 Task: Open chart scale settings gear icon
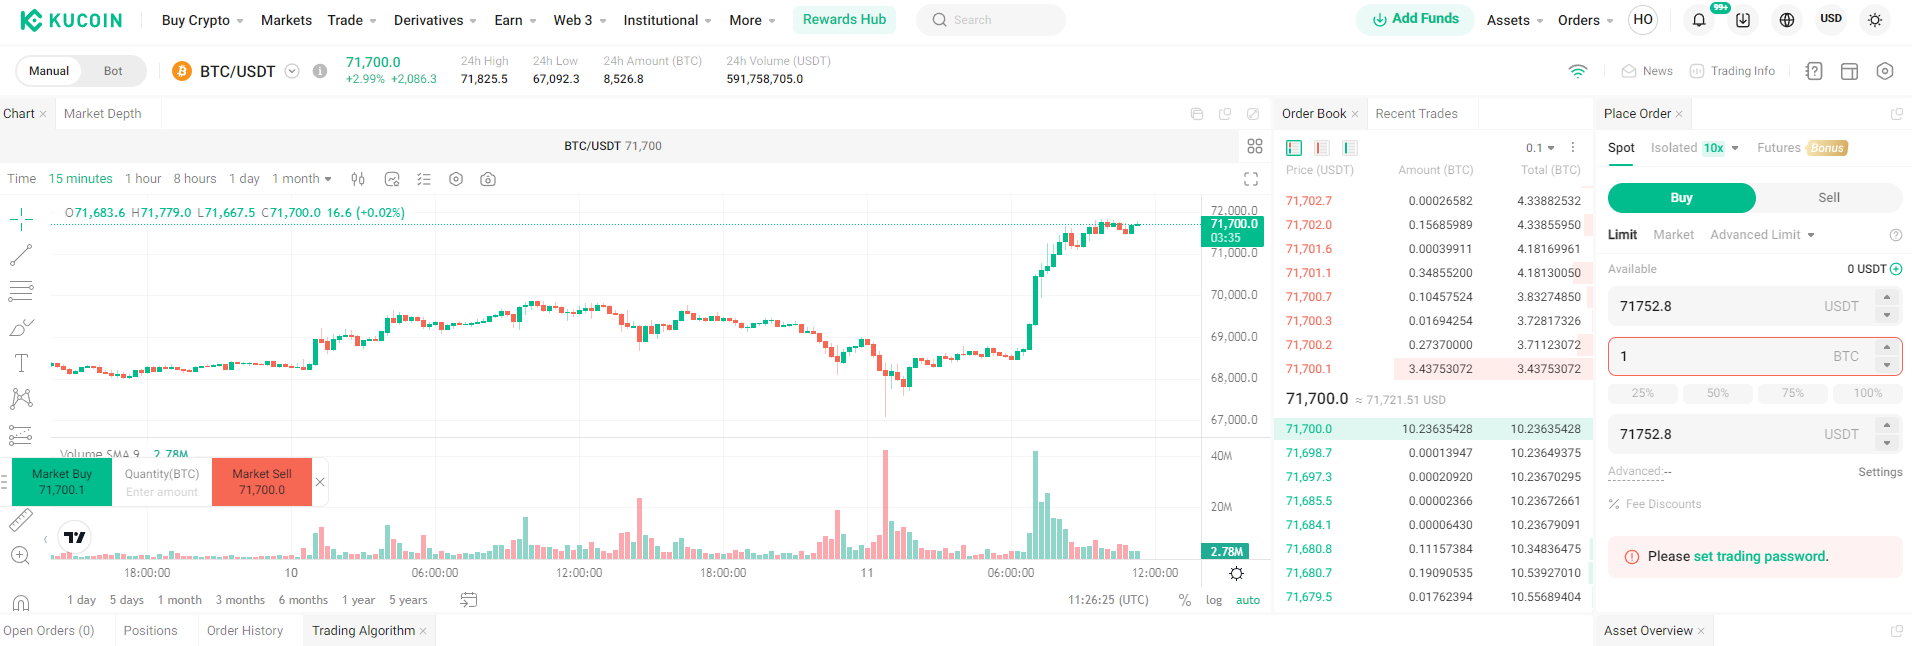[1237, 574]
